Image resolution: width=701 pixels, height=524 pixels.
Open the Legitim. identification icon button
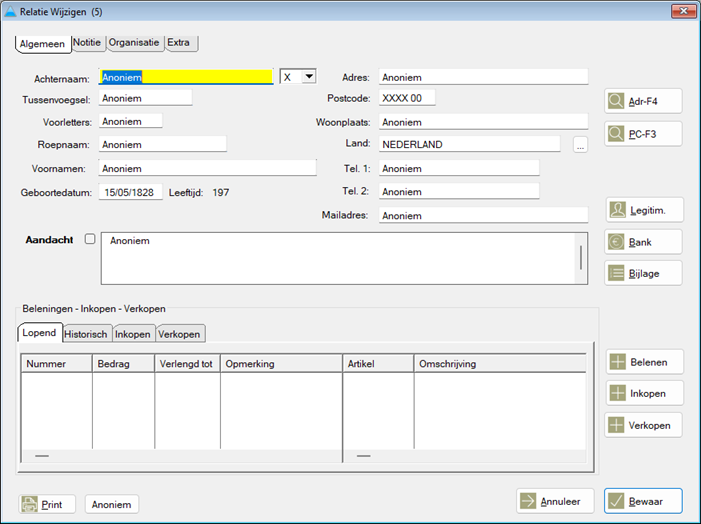(x=616, y=210)
